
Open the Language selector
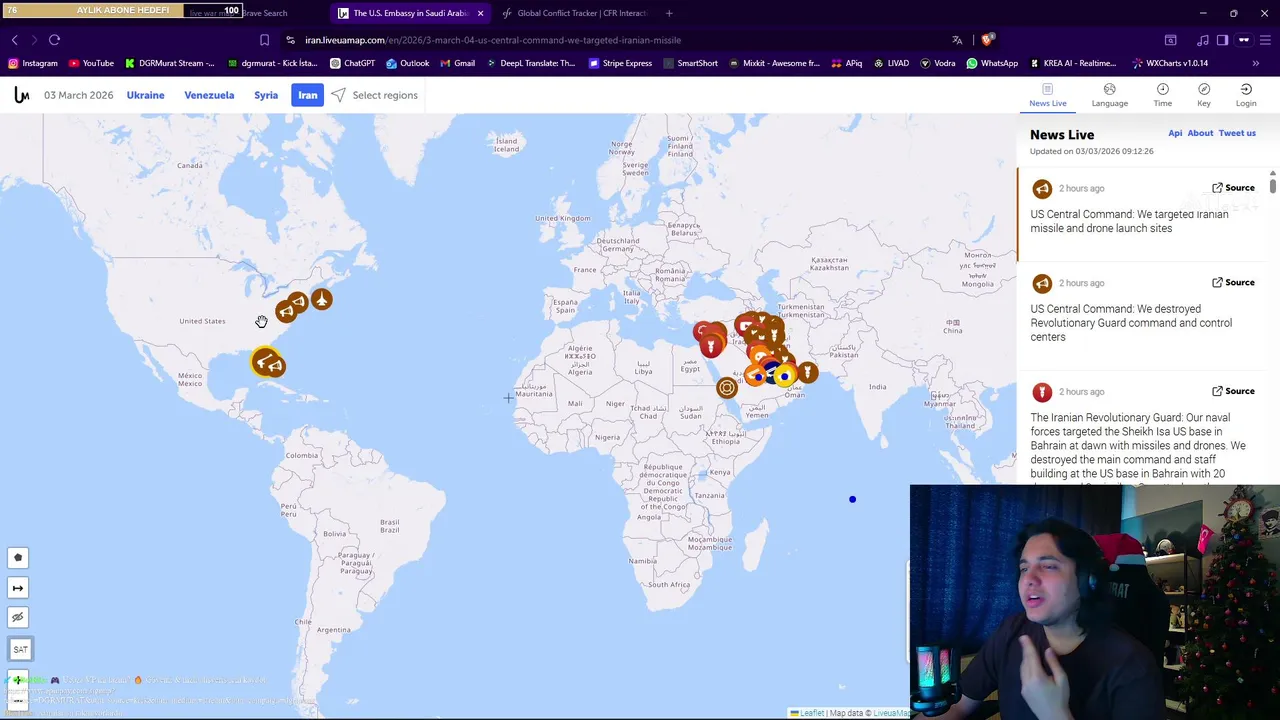click(x=1109, y=95)
